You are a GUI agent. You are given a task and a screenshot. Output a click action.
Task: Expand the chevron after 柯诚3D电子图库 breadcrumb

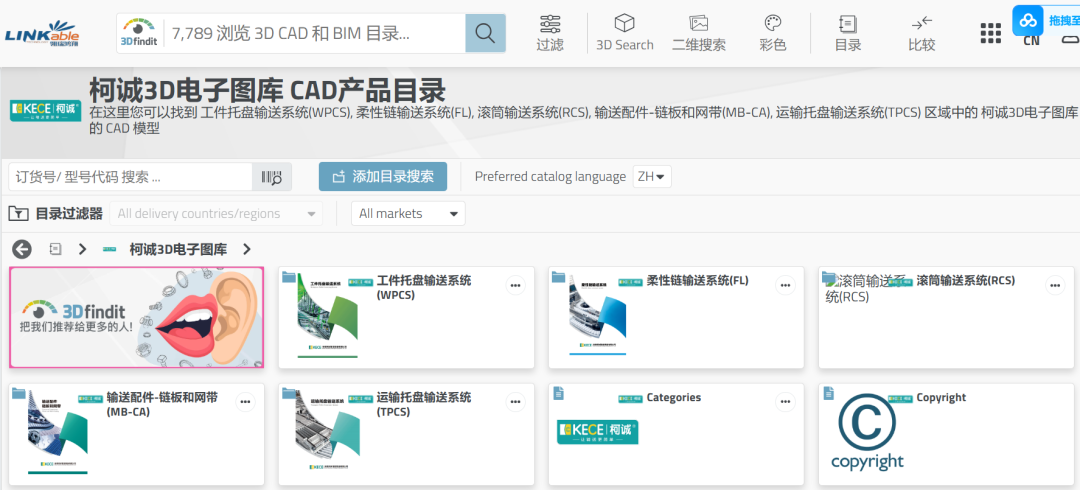coord(247,249)
